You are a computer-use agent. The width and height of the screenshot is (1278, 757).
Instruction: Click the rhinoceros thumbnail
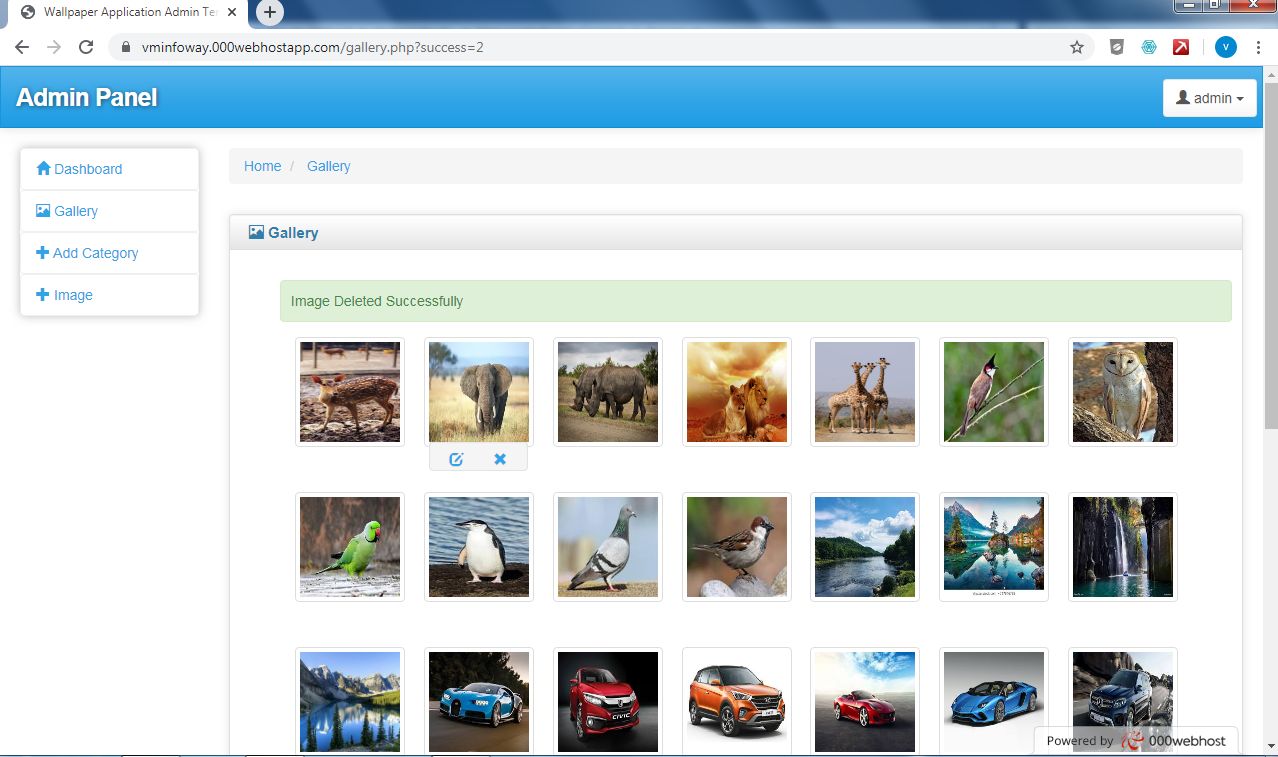(608, 392)
